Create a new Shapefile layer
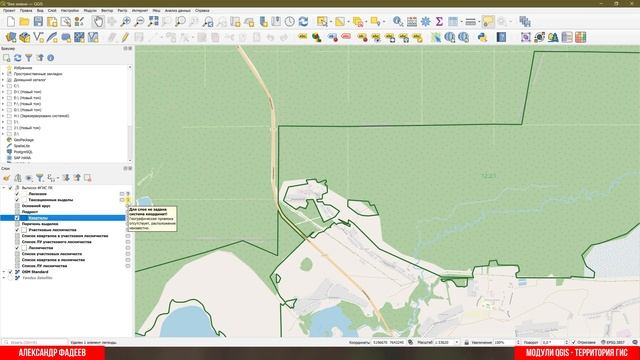This screenshot has width=640, height=360. 38,38
